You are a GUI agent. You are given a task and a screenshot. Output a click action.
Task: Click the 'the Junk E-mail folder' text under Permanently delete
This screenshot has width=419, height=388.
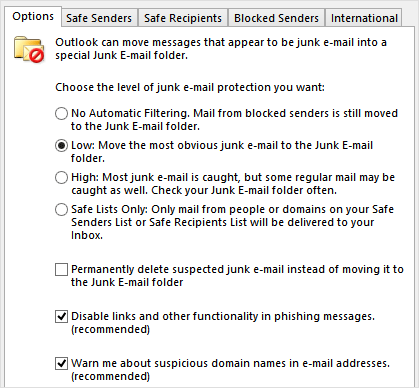pyautogui.click(x=127, y=282)
